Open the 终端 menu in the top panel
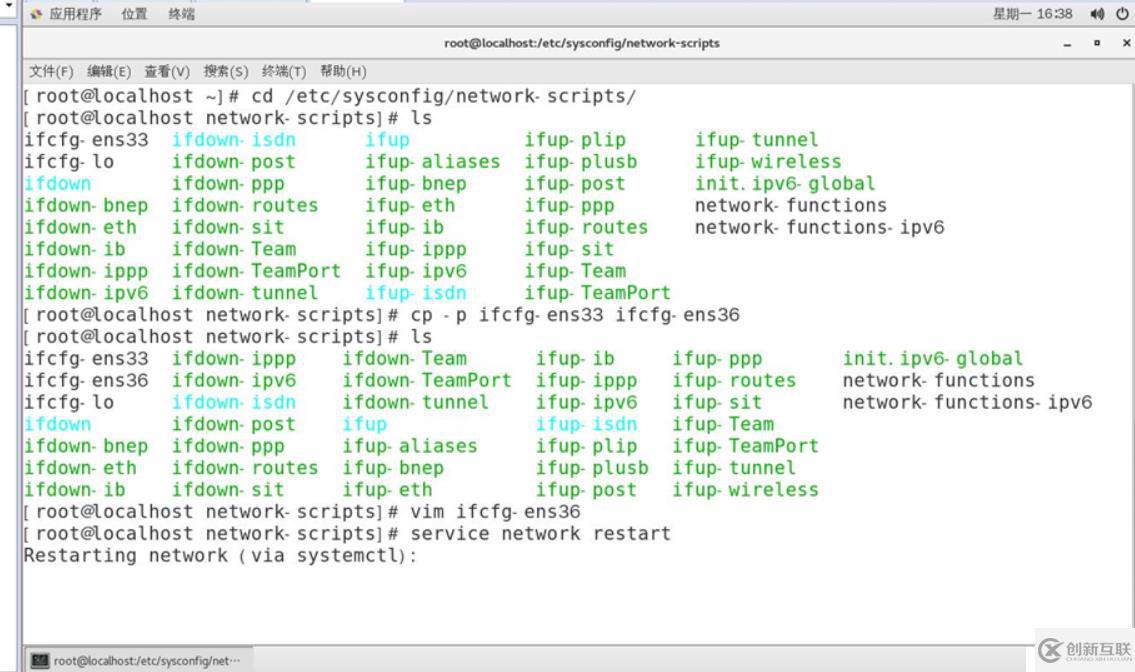Screen dimensions: 1135x672 pos(181,14)
